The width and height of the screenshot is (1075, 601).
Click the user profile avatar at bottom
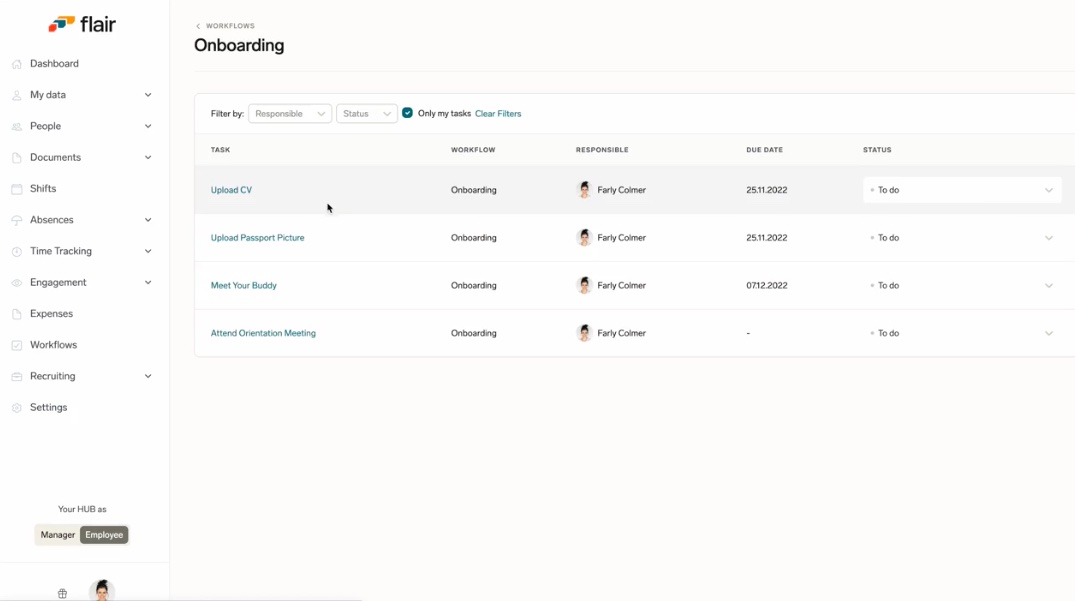coord(102,591)
